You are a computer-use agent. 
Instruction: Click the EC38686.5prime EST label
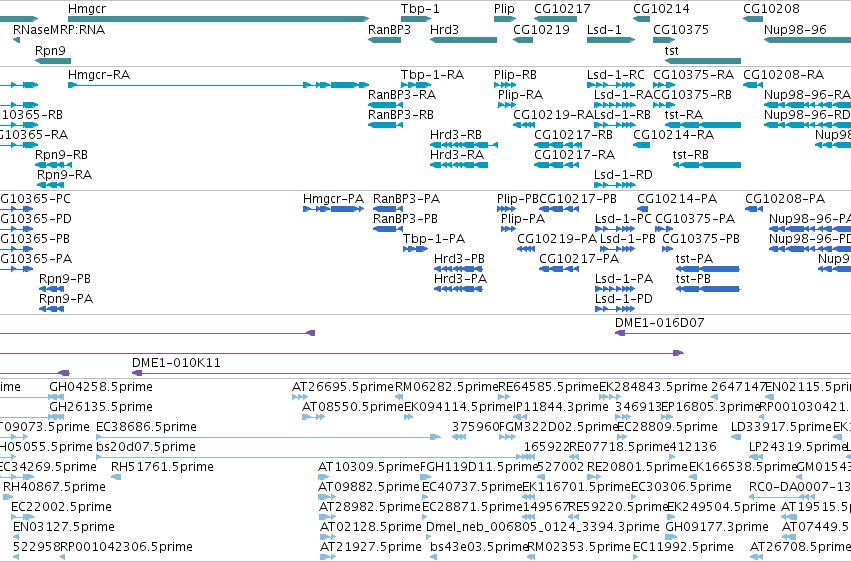coord(146,427)
